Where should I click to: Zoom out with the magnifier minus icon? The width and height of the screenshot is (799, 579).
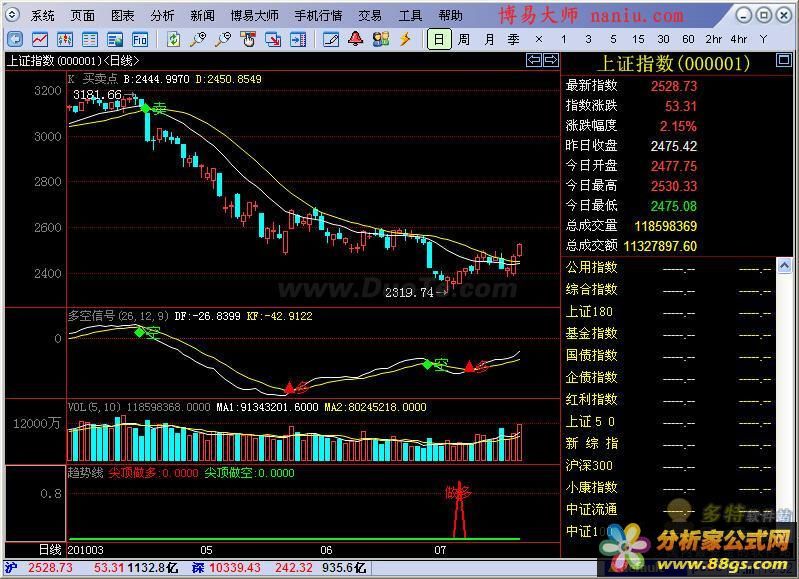coord(223,39)
